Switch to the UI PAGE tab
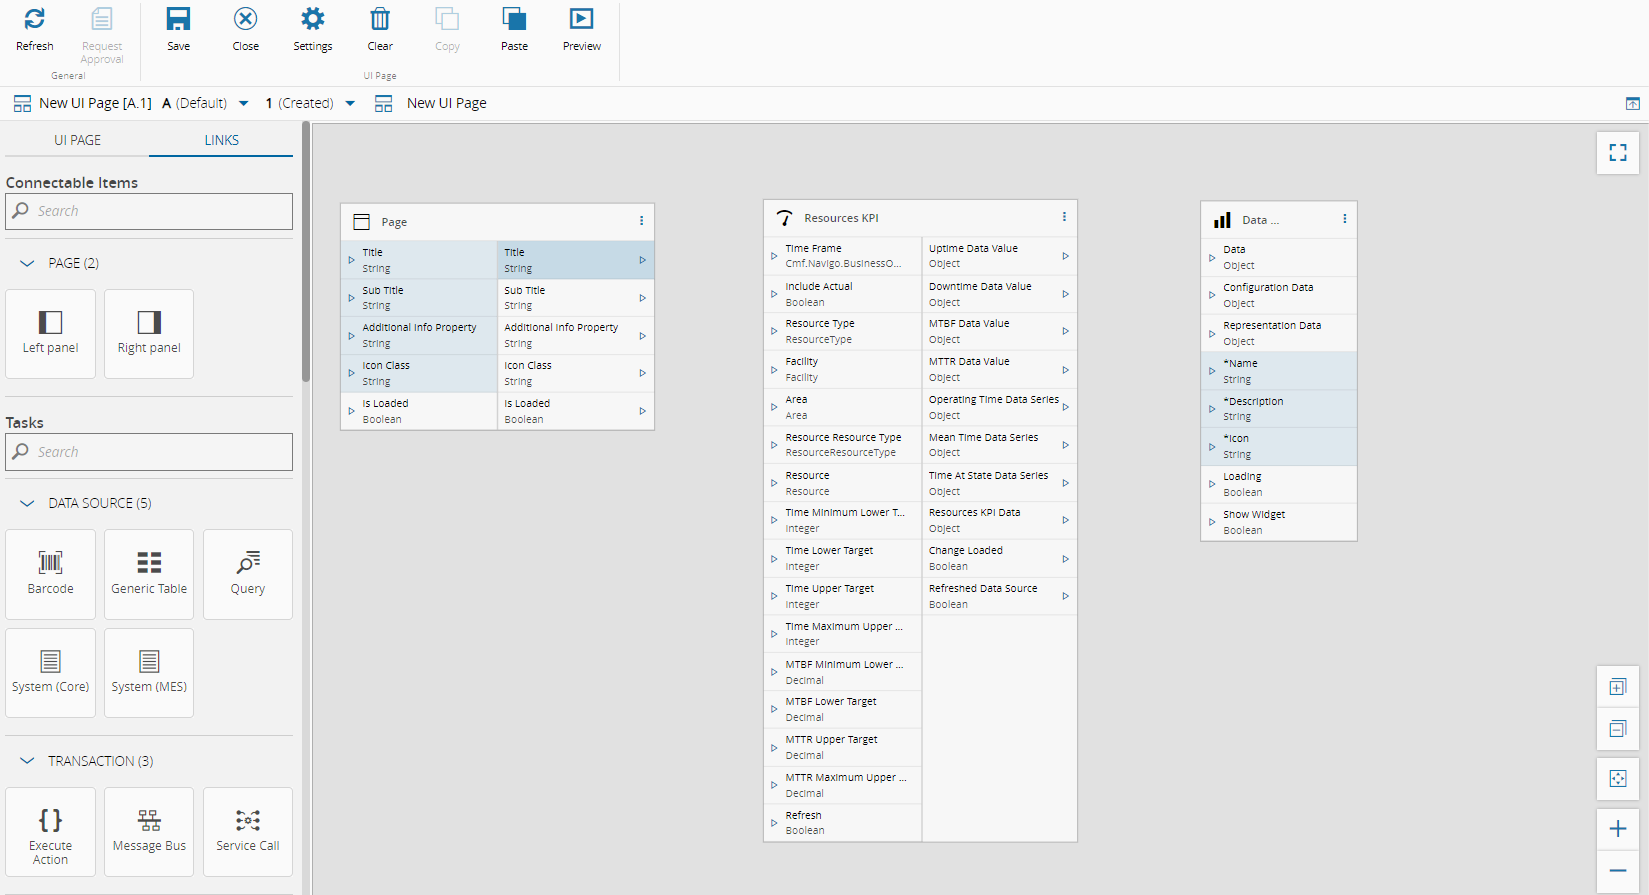This screenshot has height=895, width=1649. point(77,140)
